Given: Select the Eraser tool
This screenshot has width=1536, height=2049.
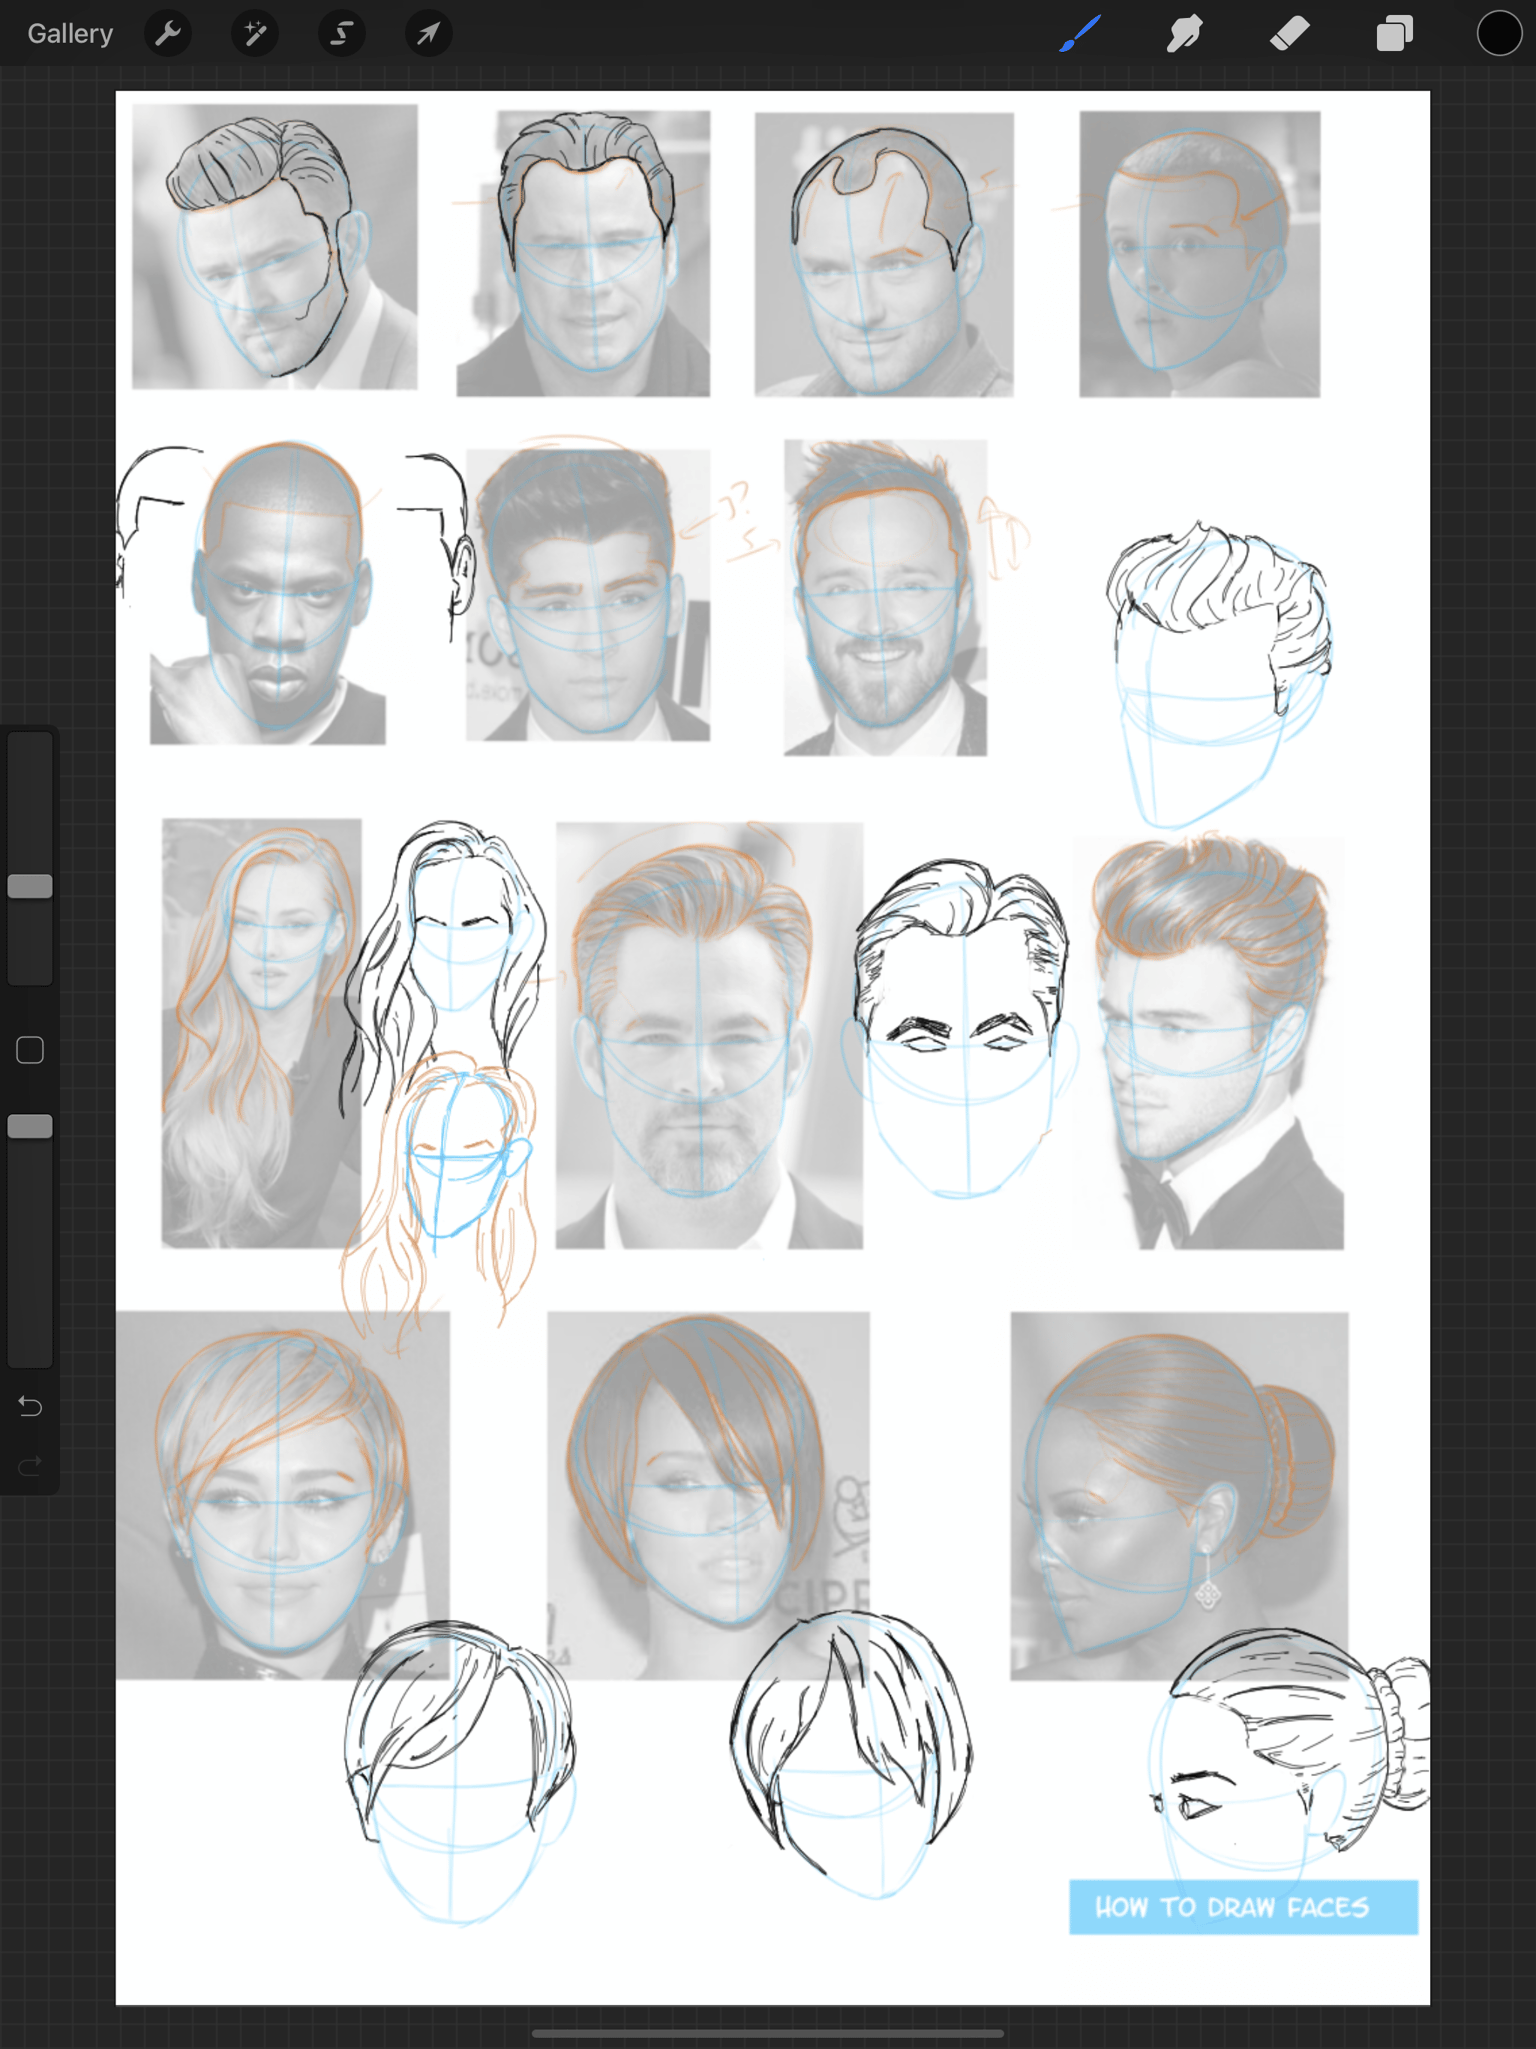Looking at the screenshot, I should coord(1290,33).
